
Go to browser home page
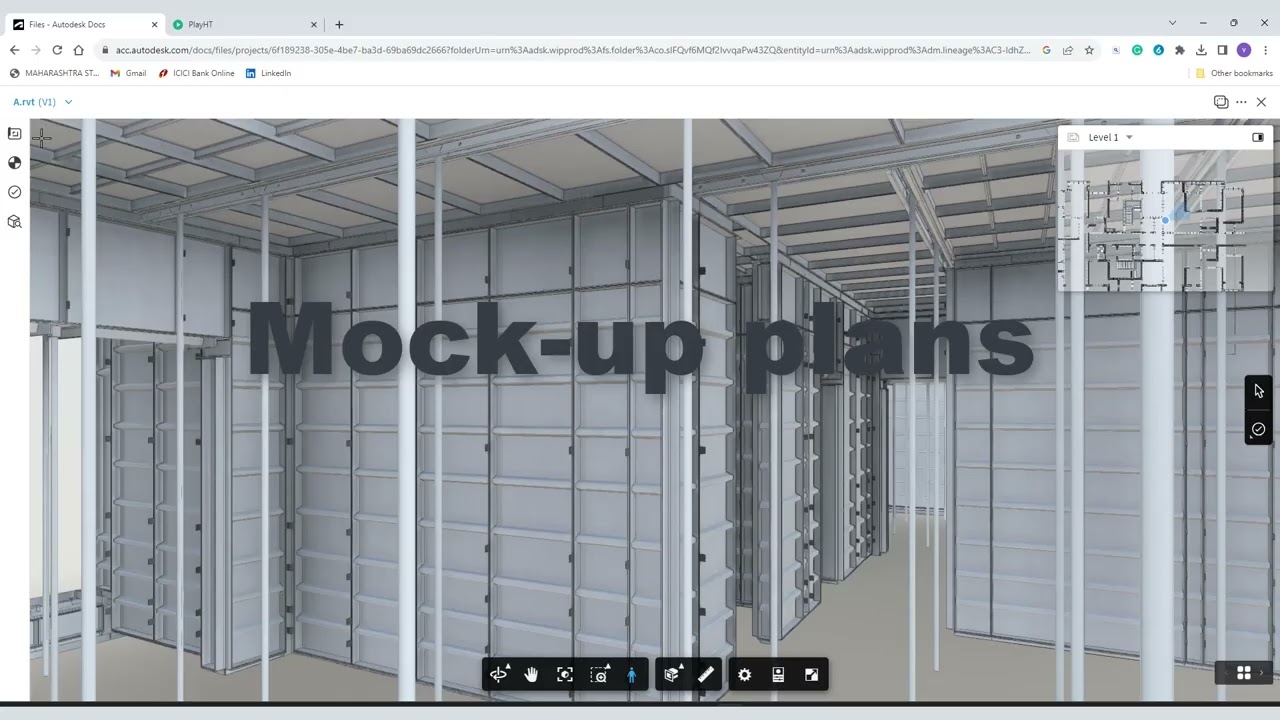coord(78,50)
